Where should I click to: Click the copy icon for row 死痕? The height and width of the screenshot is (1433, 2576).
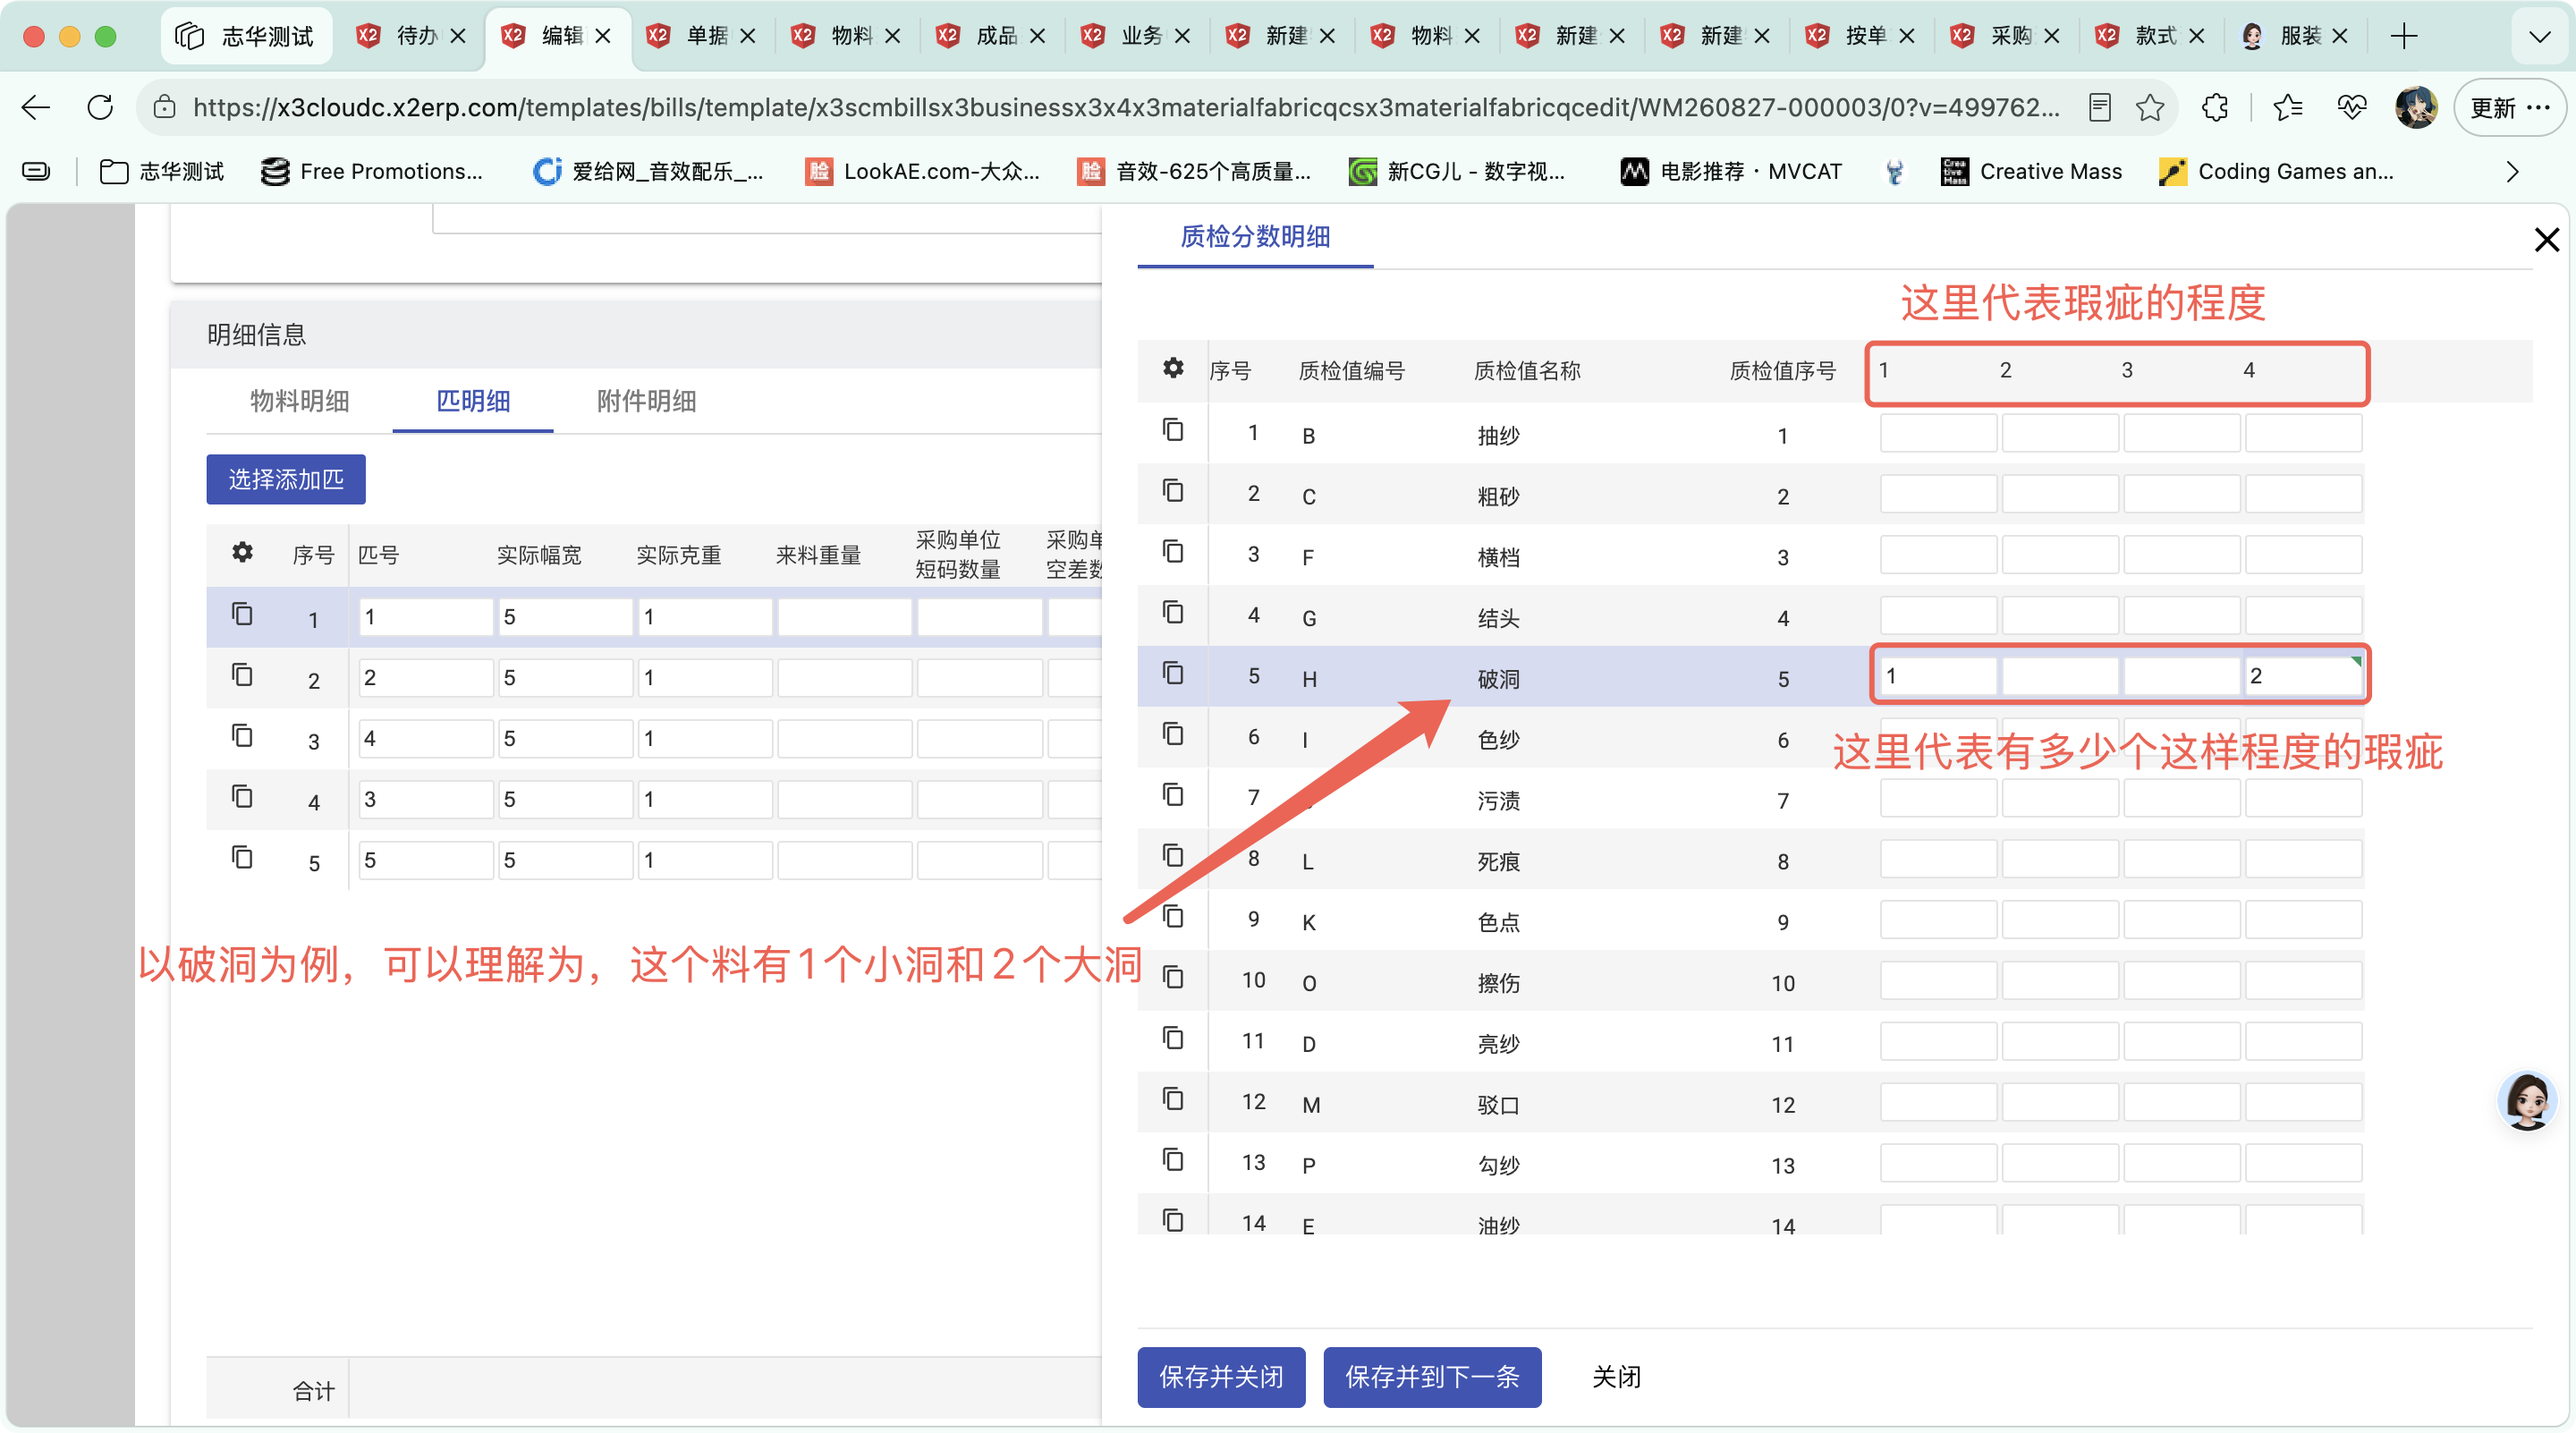pos(1173,856)
